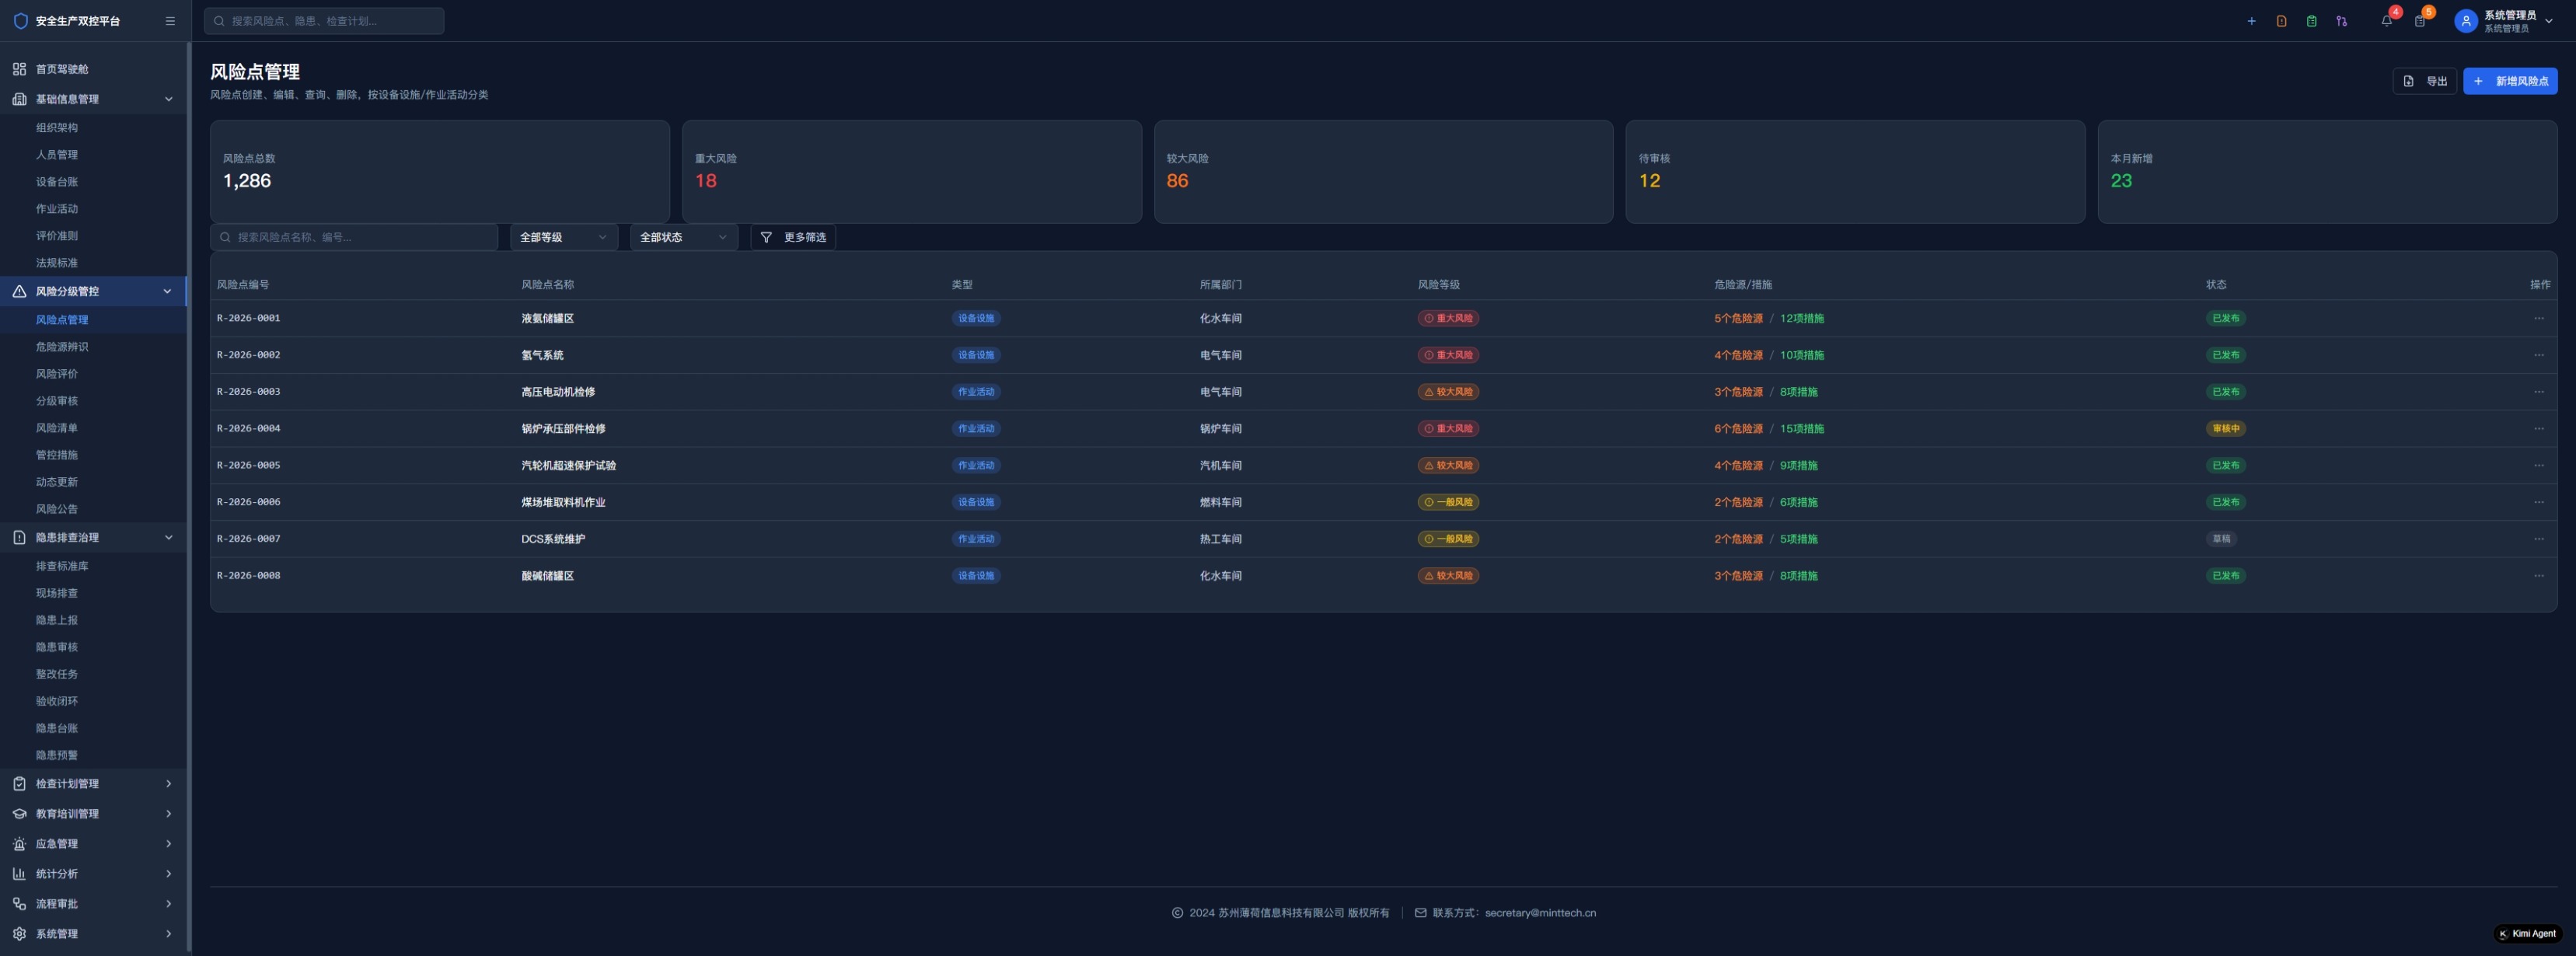The width and height of the screenshot is (2576, 956).
Task: Open the 全部等级 dropdown
Action: [x=563, y=237]
